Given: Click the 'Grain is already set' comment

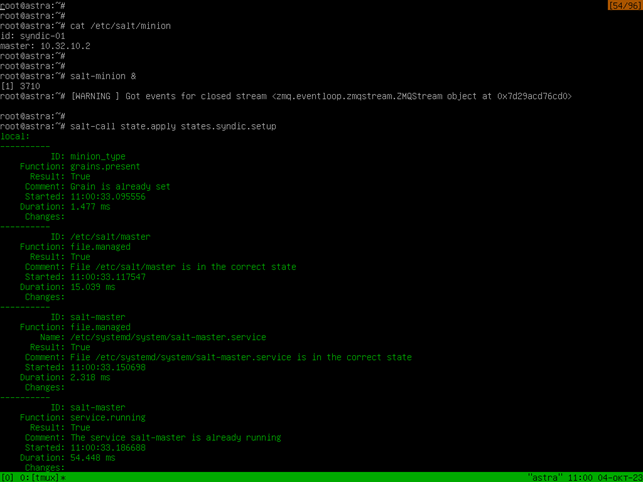Looking at the screenshot, I should (120, 187).
